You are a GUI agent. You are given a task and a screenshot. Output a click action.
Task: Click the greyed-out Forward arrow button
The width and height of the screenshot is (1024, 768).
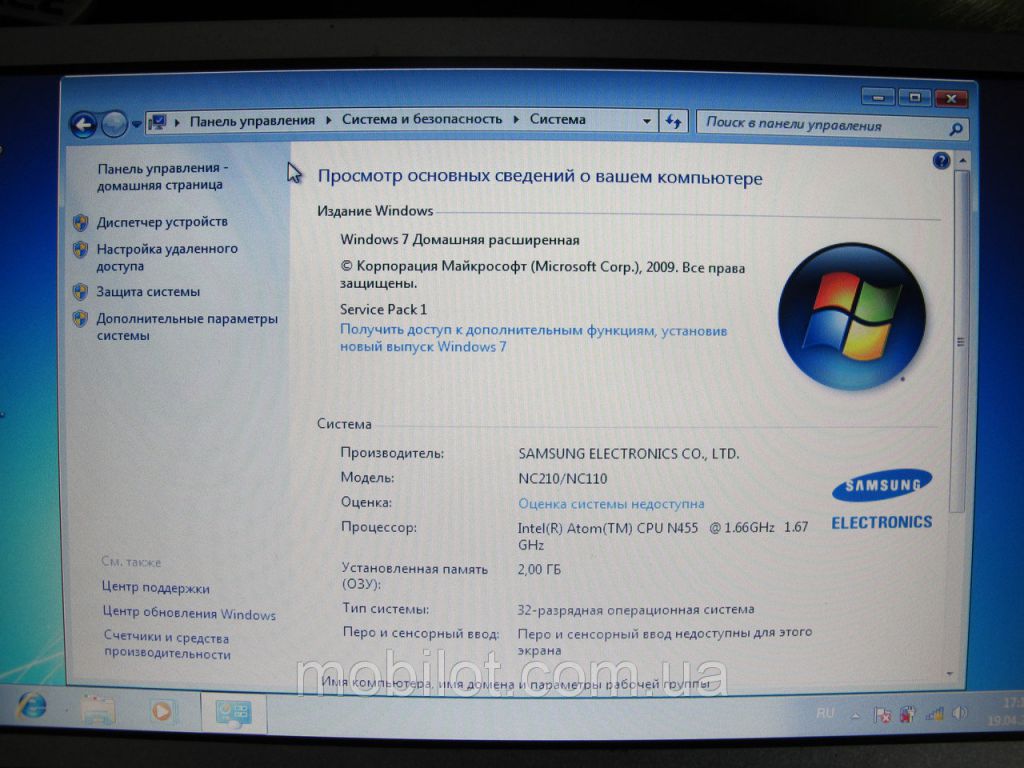point(114,124)
